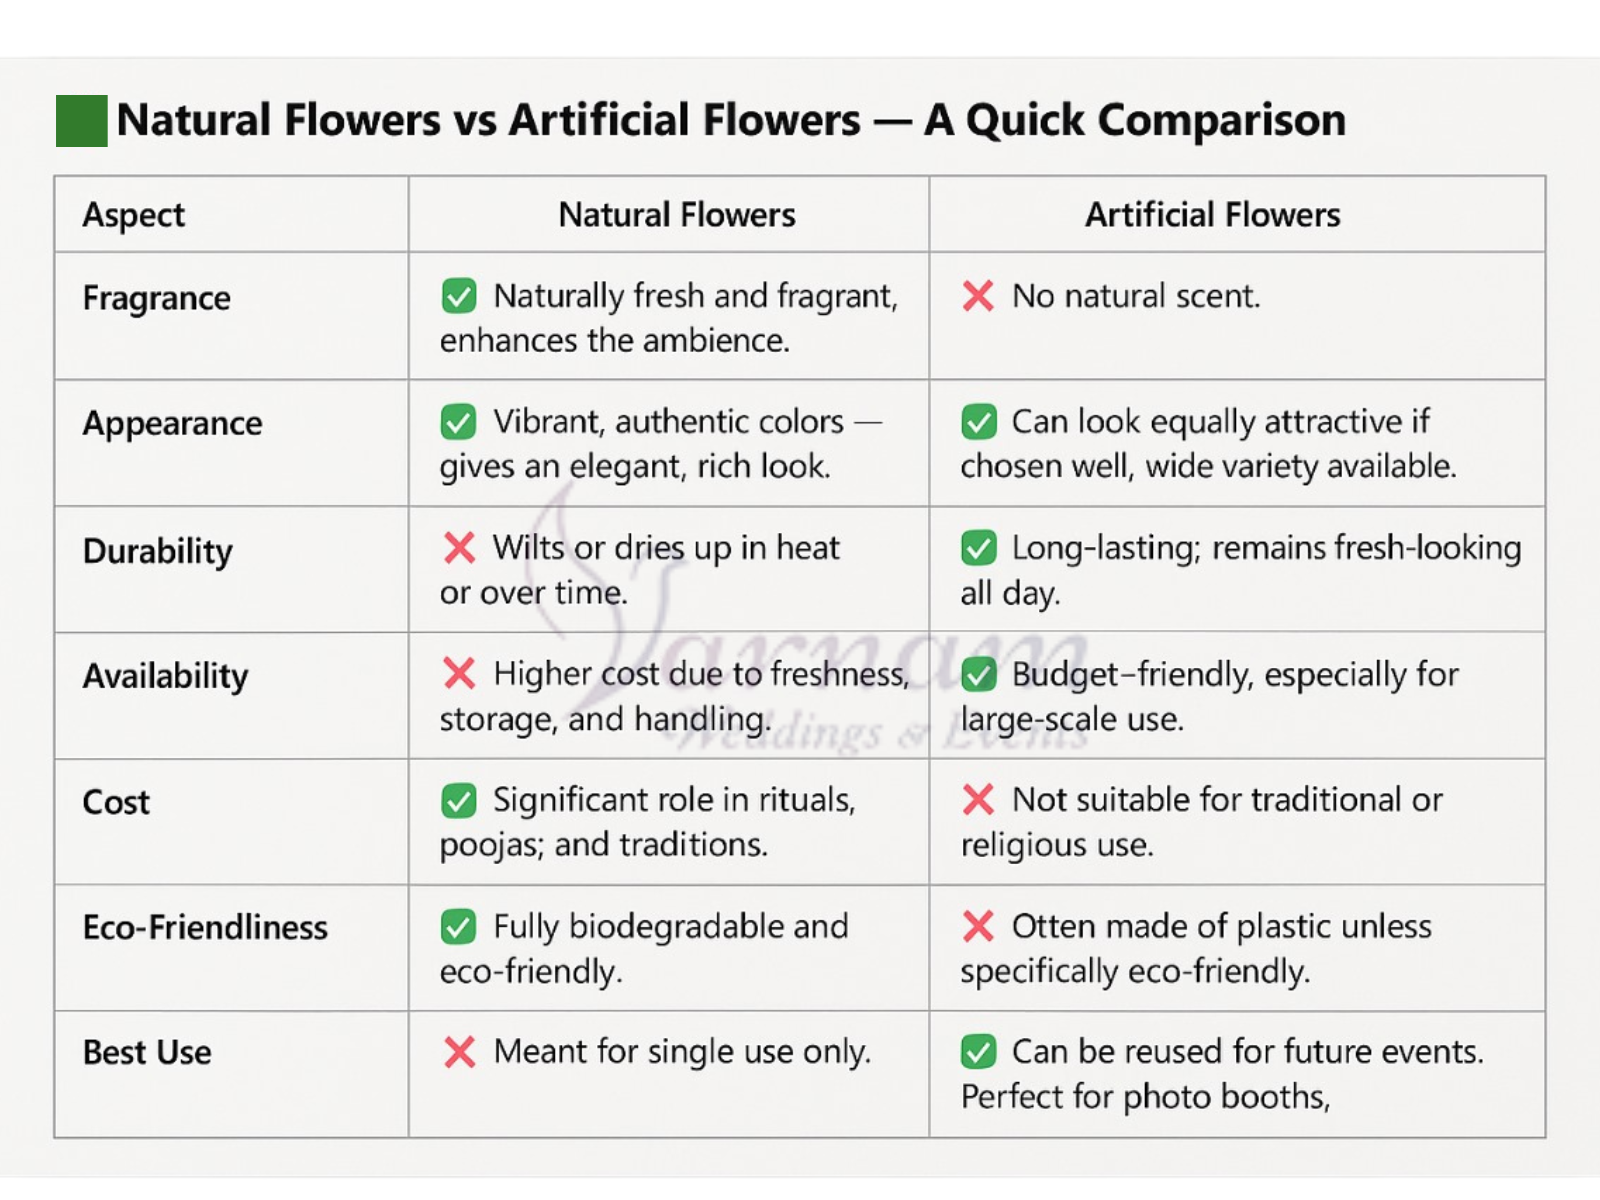
Task: Click the "Artificial Flowers" column header
Action: click(x=1213, y=215)
